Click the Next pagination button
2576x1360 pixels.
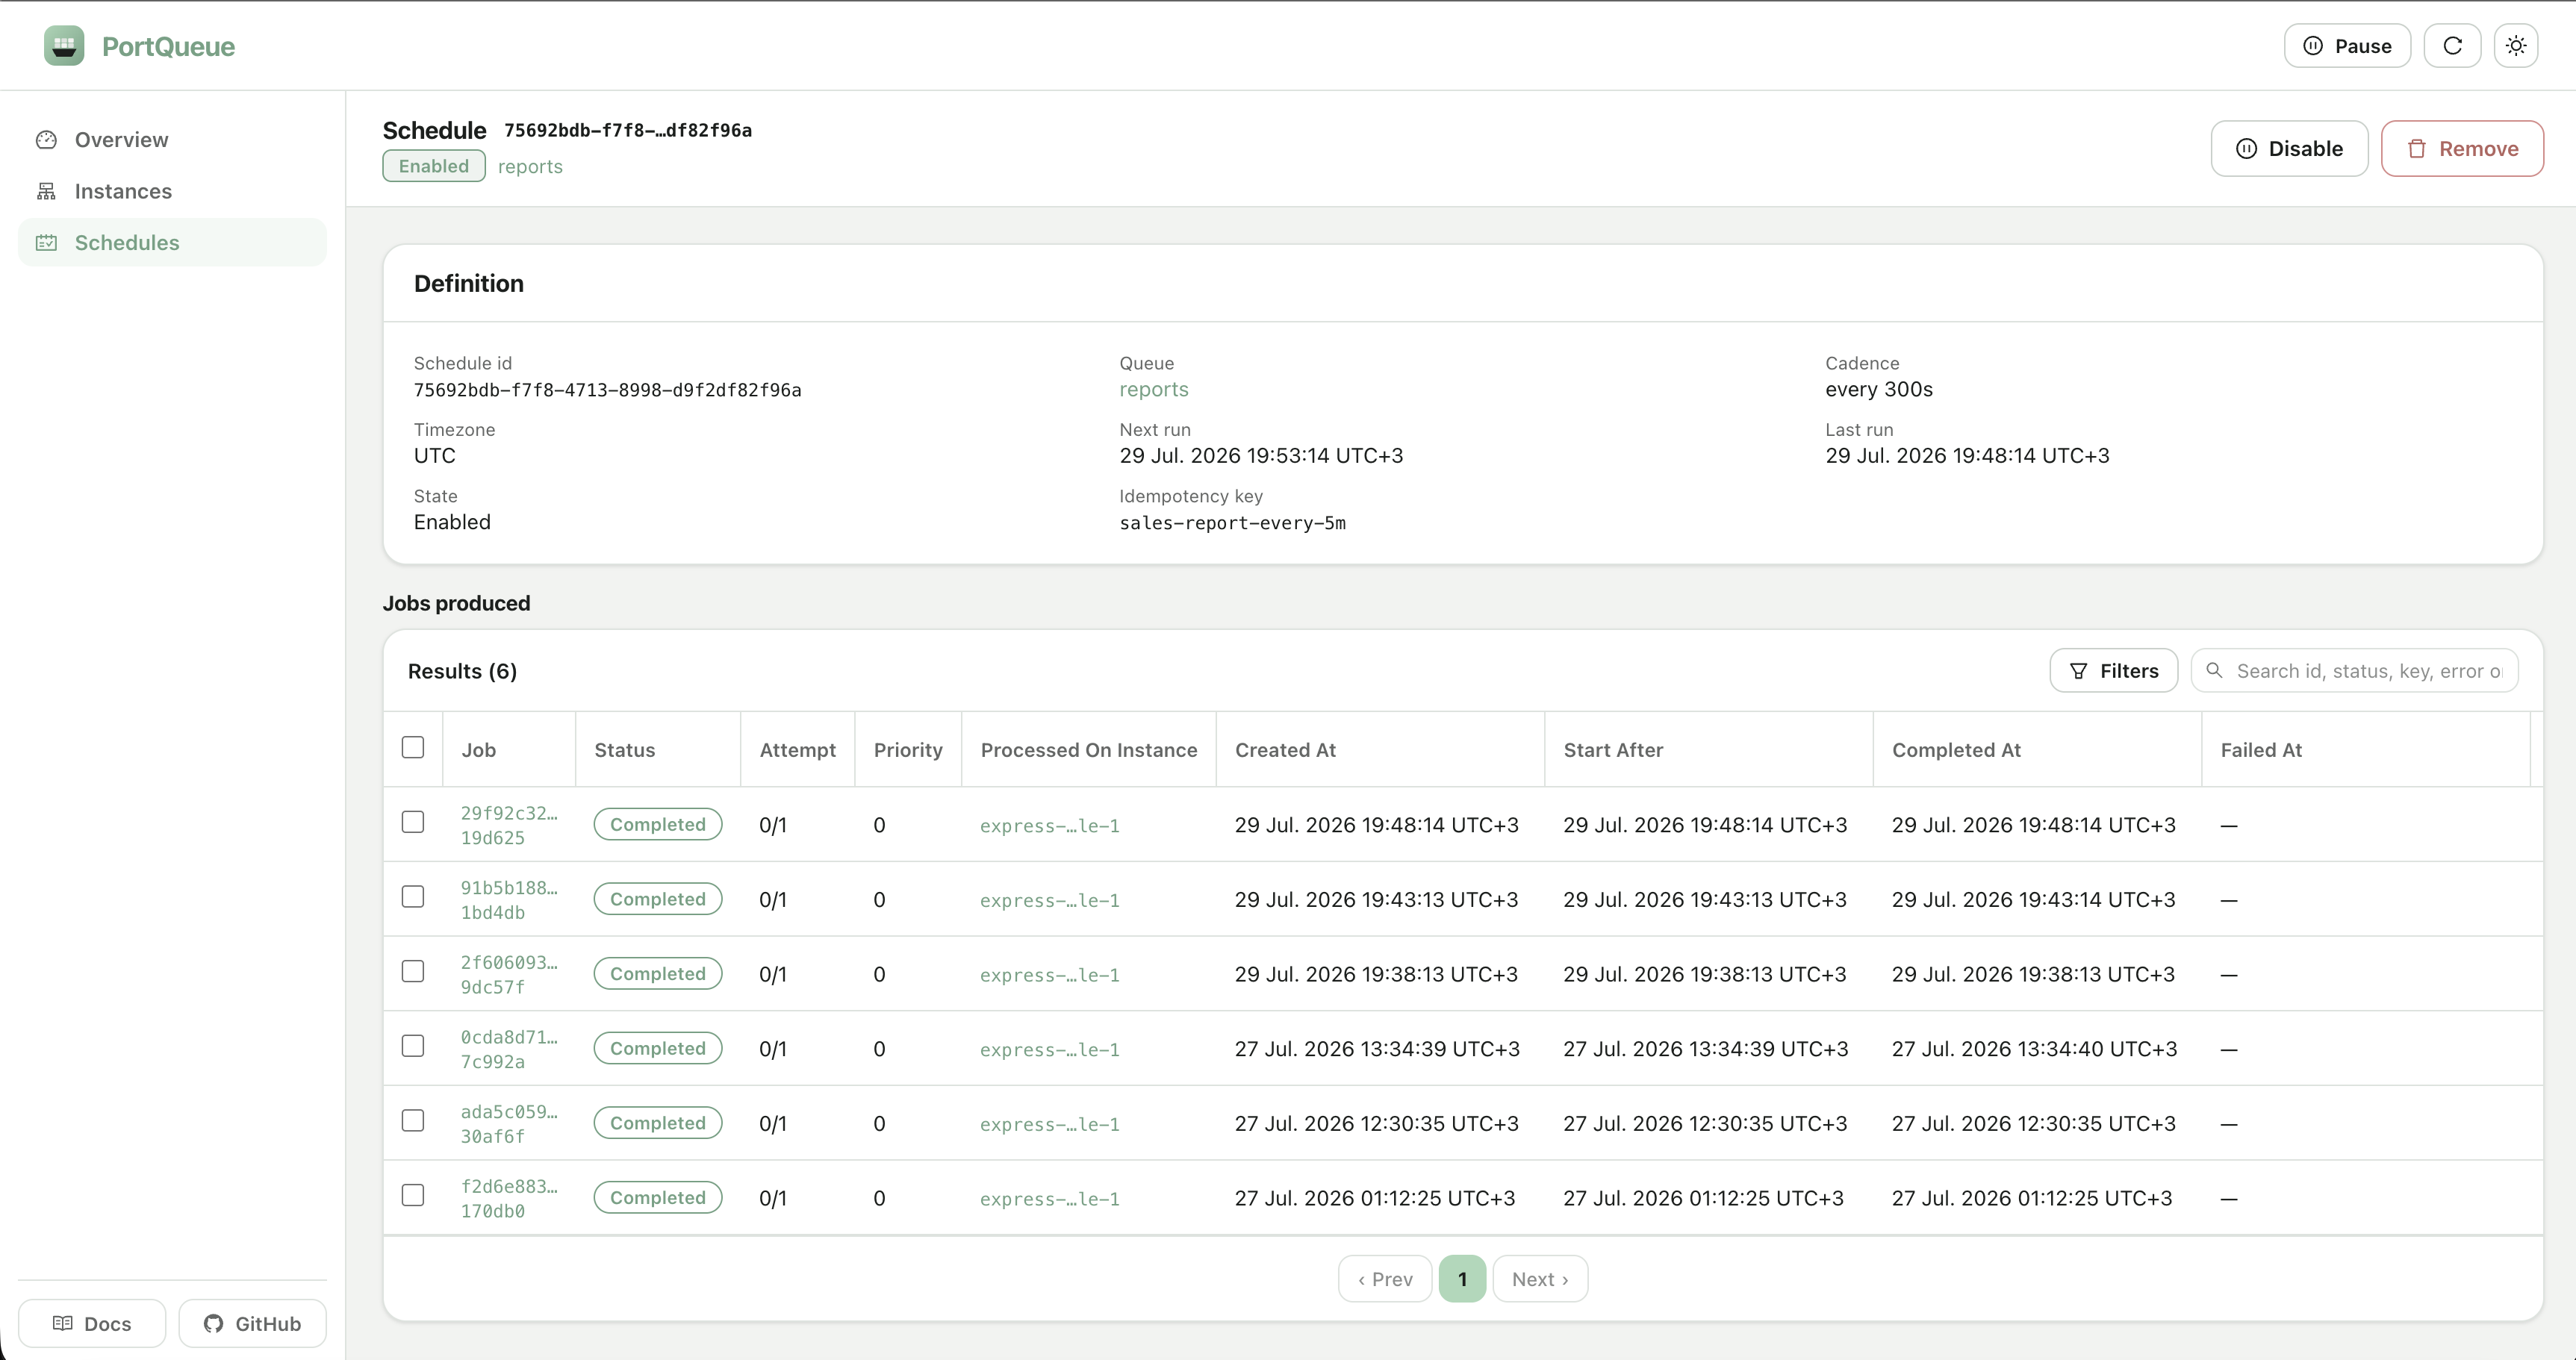coord(1540,1279)
